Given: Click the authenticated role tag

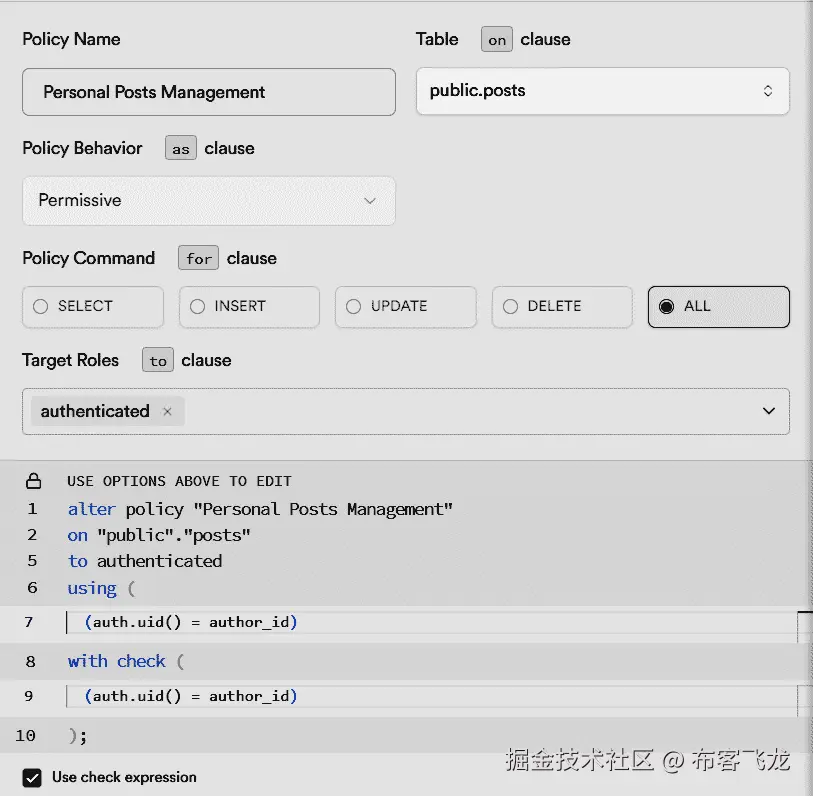Looking at the screenshot, I should point(95,411).
